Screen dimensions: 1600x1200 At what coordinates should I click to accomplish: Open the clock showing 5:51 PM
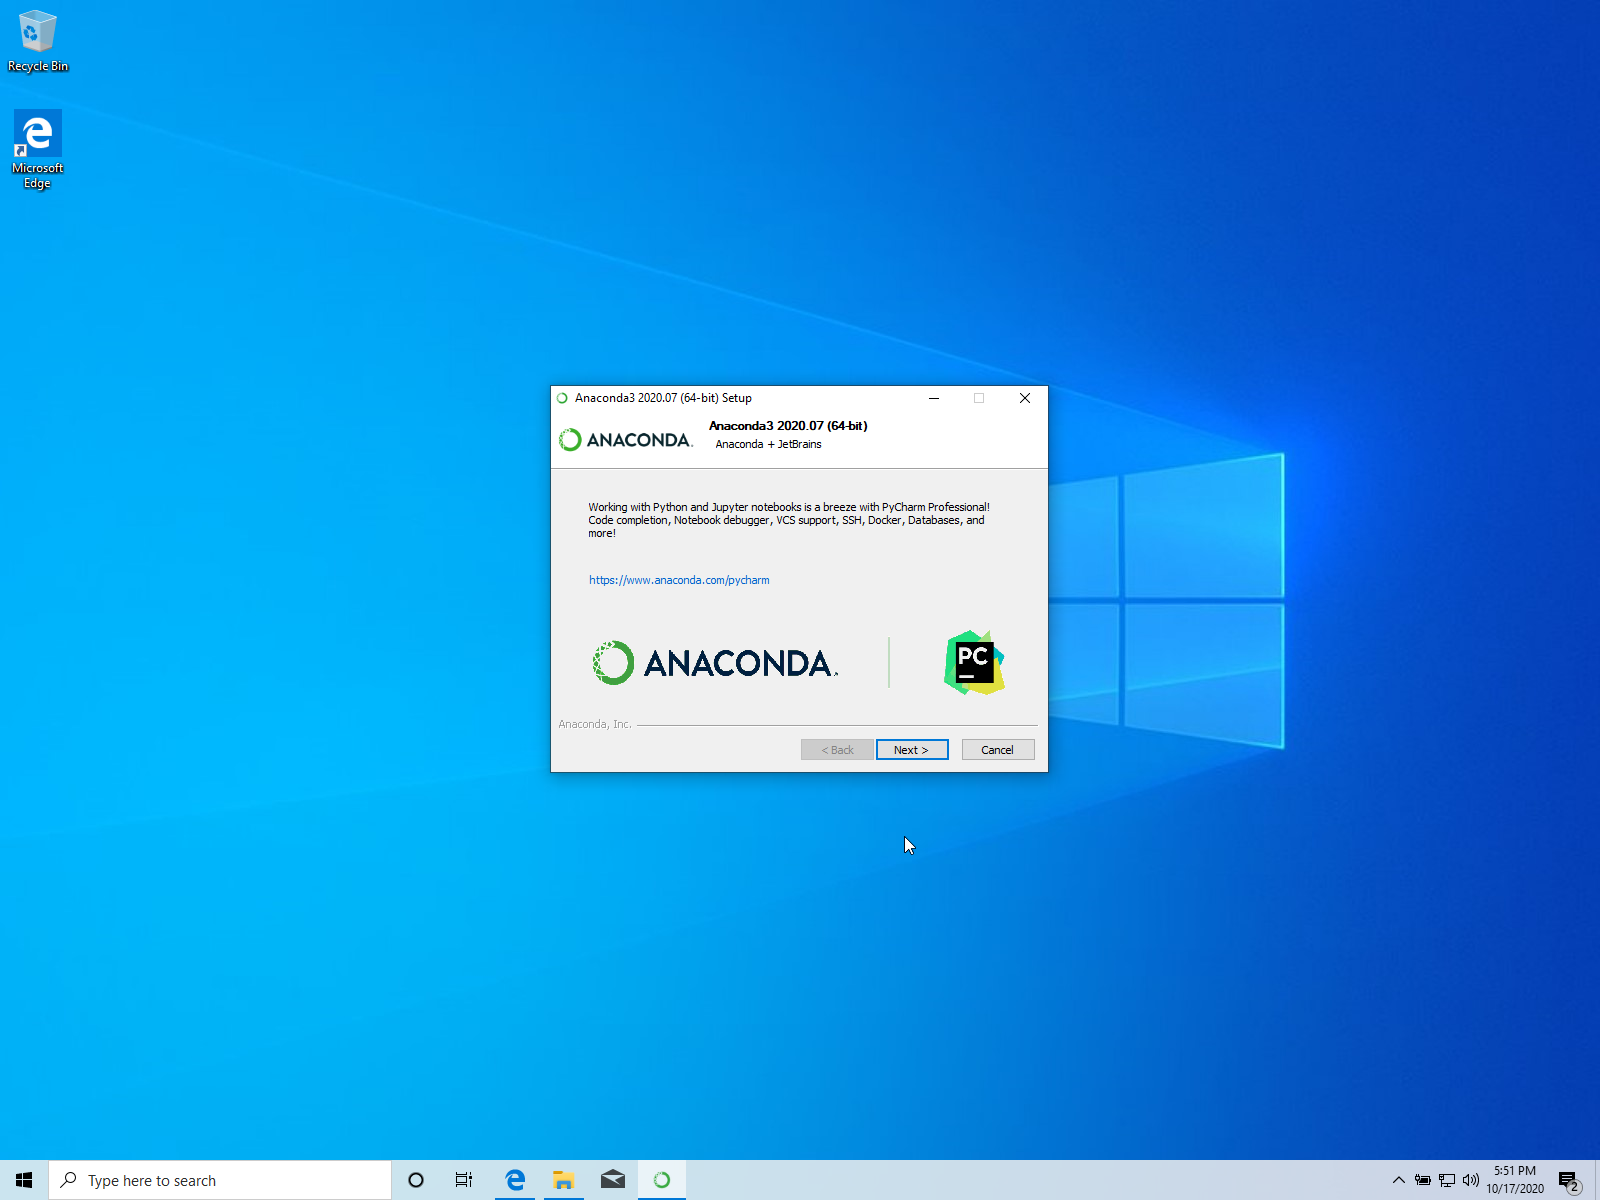tap(1515, 1180)
